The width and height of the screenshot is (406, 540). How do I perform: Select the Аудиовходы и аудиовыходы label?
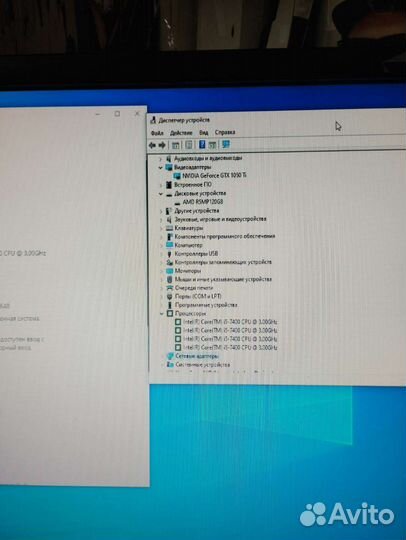[x=208, y=158]
